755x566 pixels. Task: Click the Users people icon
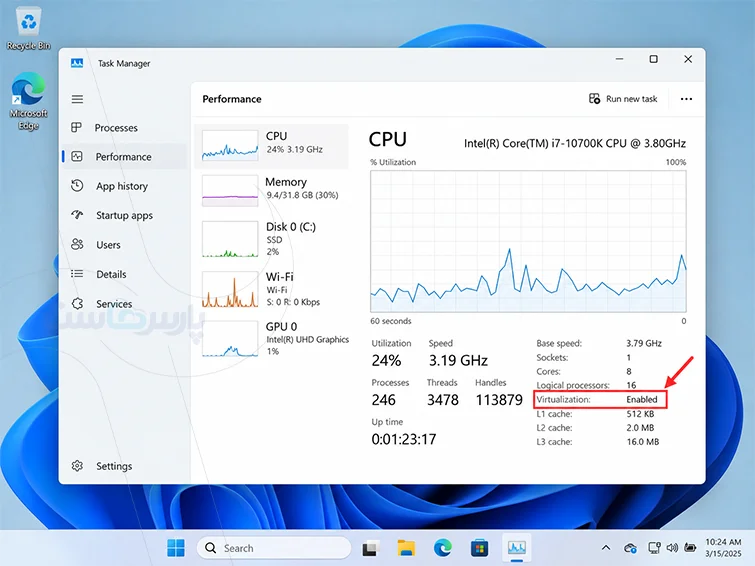coord(77,244)
